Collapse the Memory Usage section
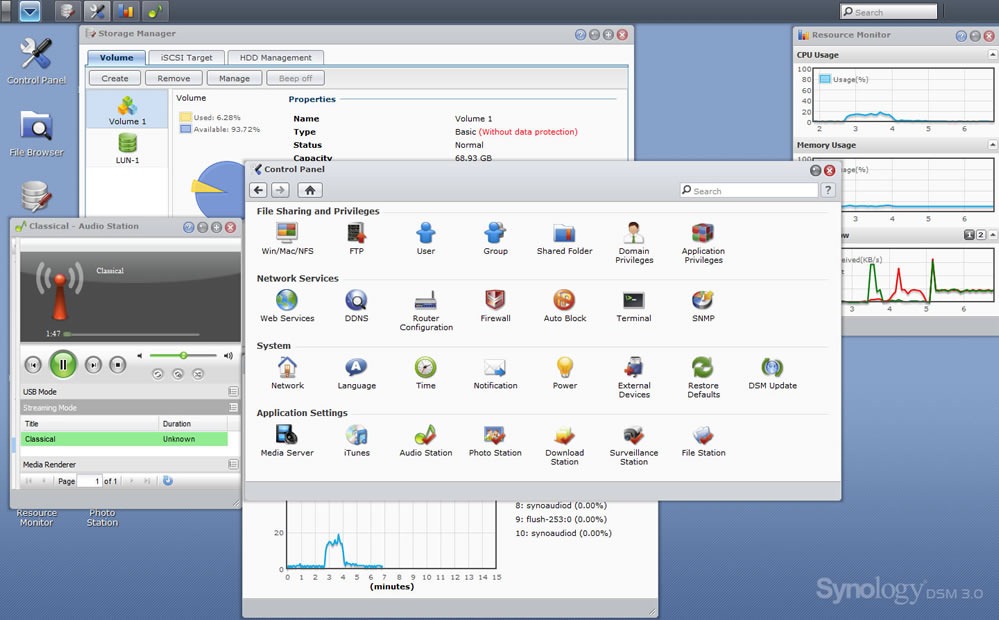This screenshot has height=620, width=999. coord(991,145)
